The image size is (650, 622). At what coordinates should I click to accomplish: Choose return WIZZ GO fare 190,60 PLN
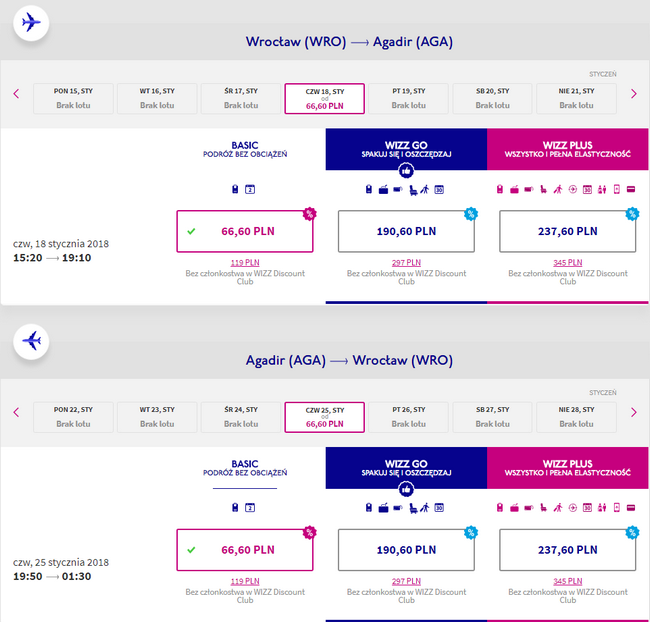[406, 550]
